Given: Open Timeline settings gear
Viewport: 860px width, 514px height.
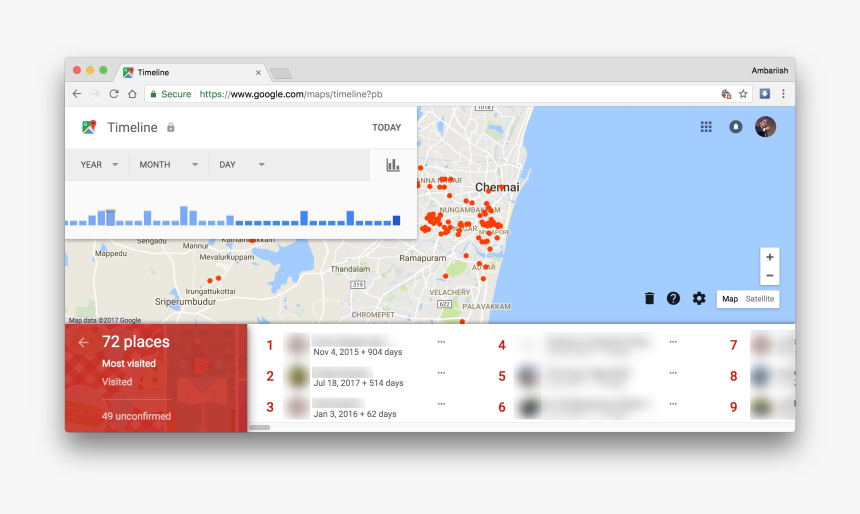Looking at the screenshot, I should 699,298.
